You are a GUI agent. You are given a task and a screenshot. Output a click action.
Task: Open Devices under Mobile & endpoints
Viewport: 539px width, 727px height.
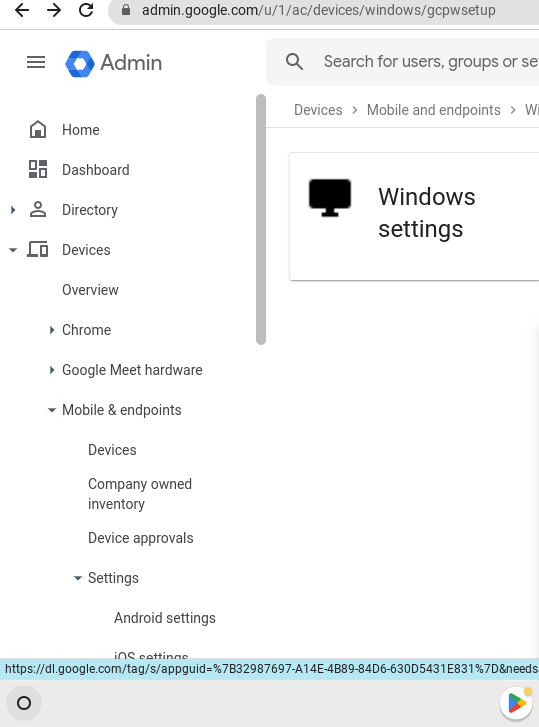[x=112, y=450]
